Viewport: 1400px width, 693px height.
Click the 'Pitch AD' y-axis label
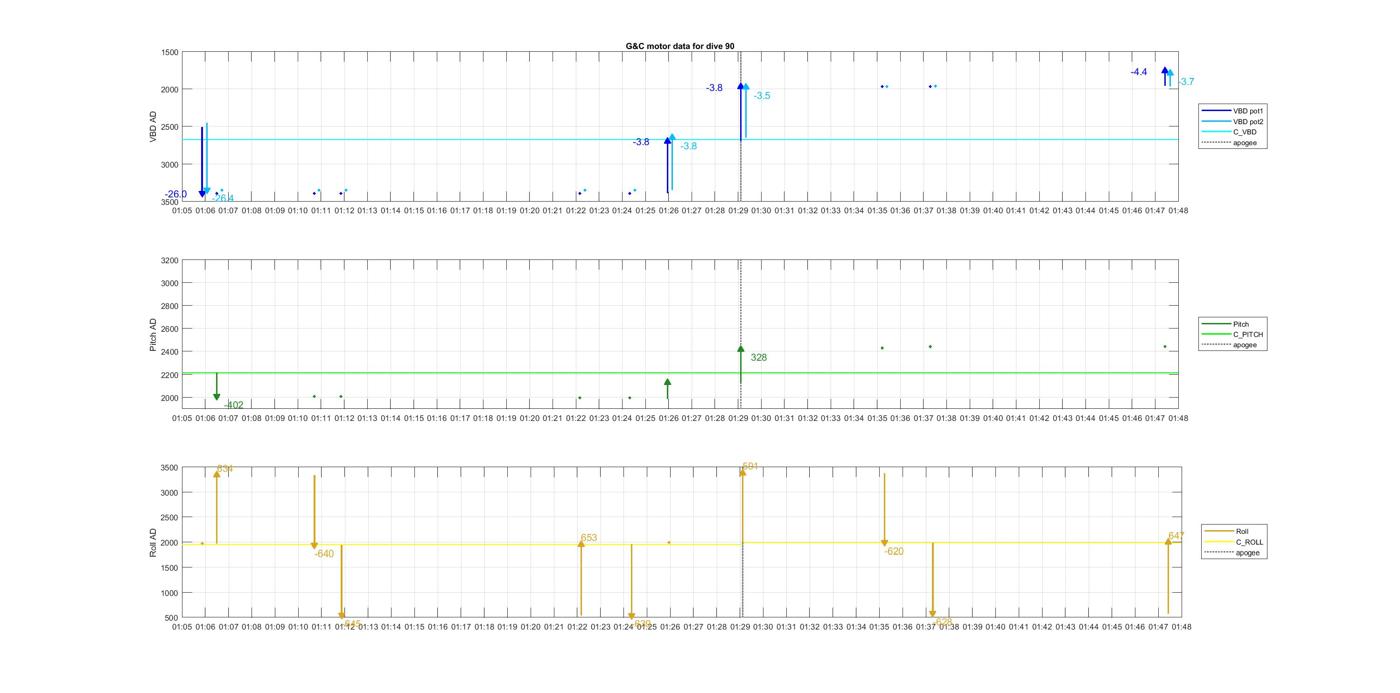(x=153, y=335)
